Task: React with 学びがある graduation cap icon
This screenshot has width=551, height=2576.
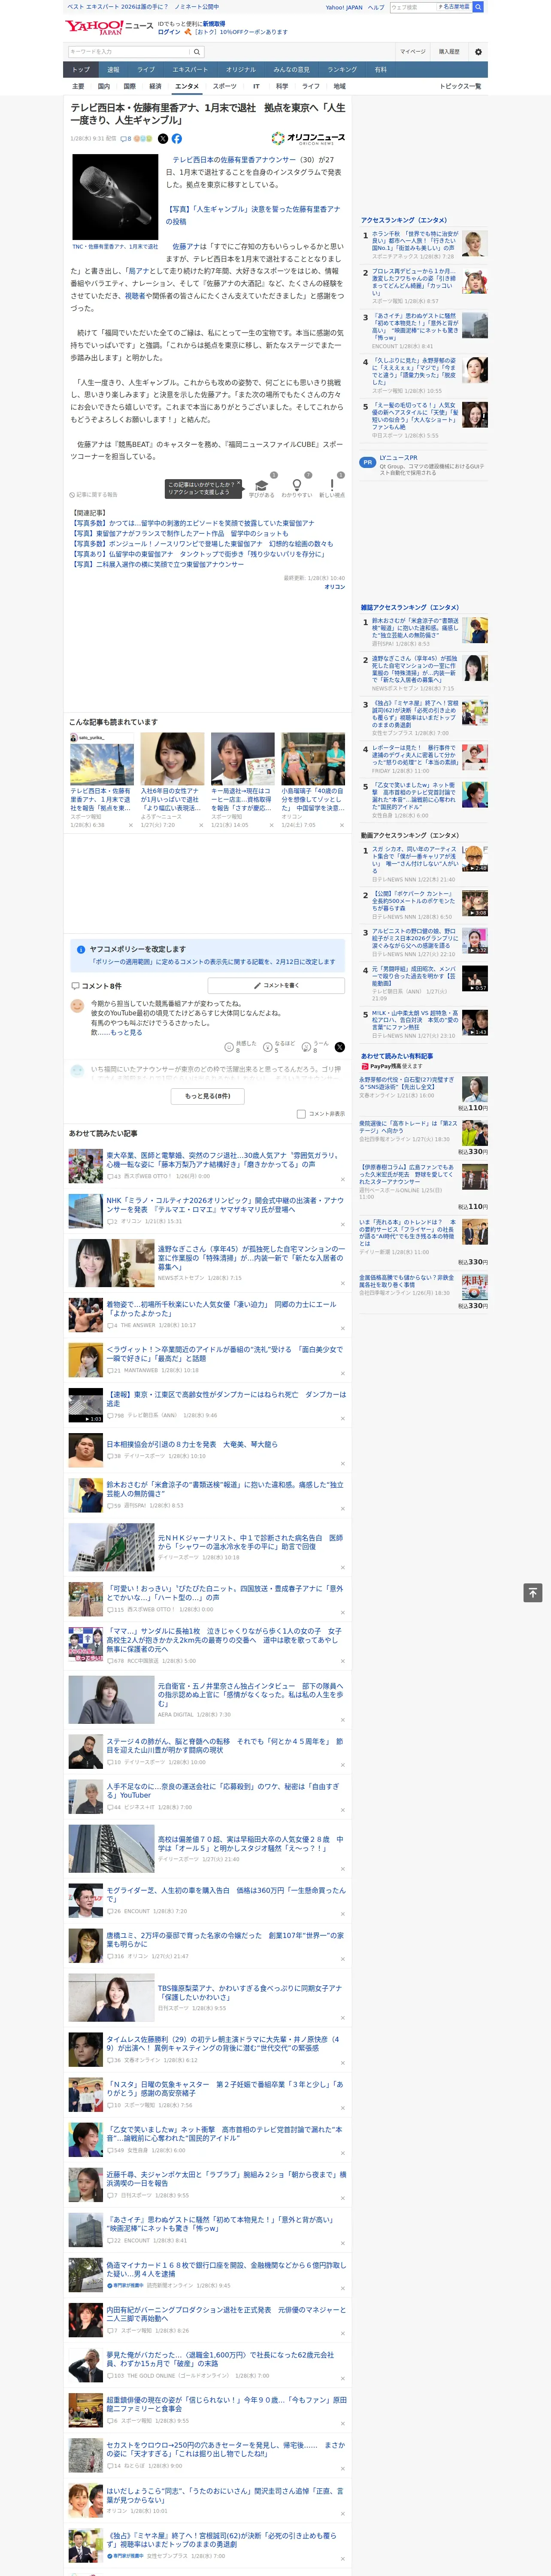Action: point(262,485)
